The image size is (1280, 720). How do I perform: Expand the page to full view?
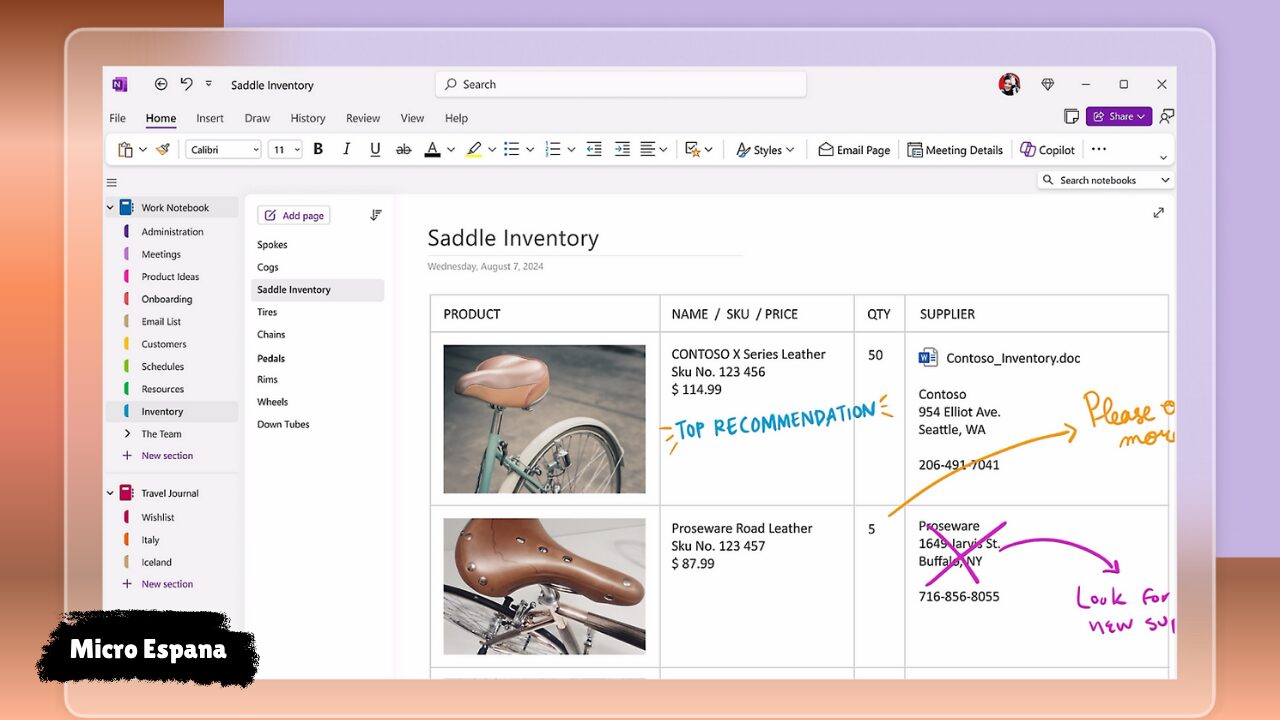(x=1158, y=213)
